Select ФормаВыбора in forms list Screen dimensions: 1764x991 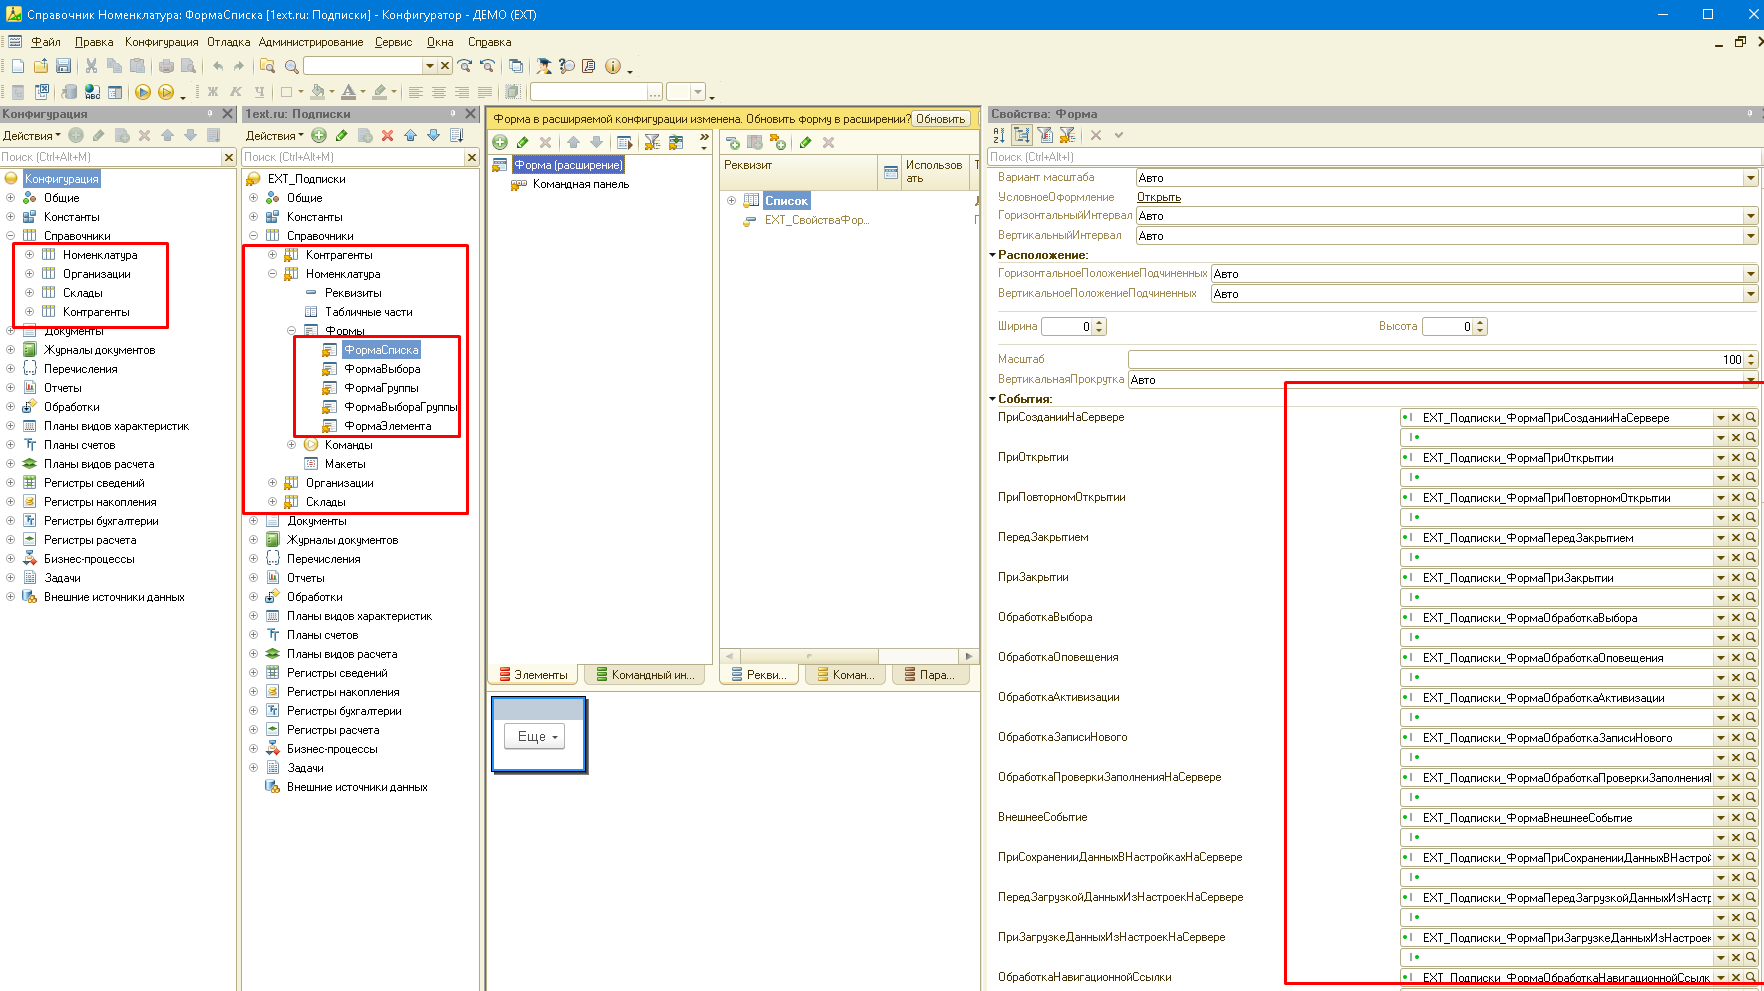pyautogui.click(x=382, y=369)
